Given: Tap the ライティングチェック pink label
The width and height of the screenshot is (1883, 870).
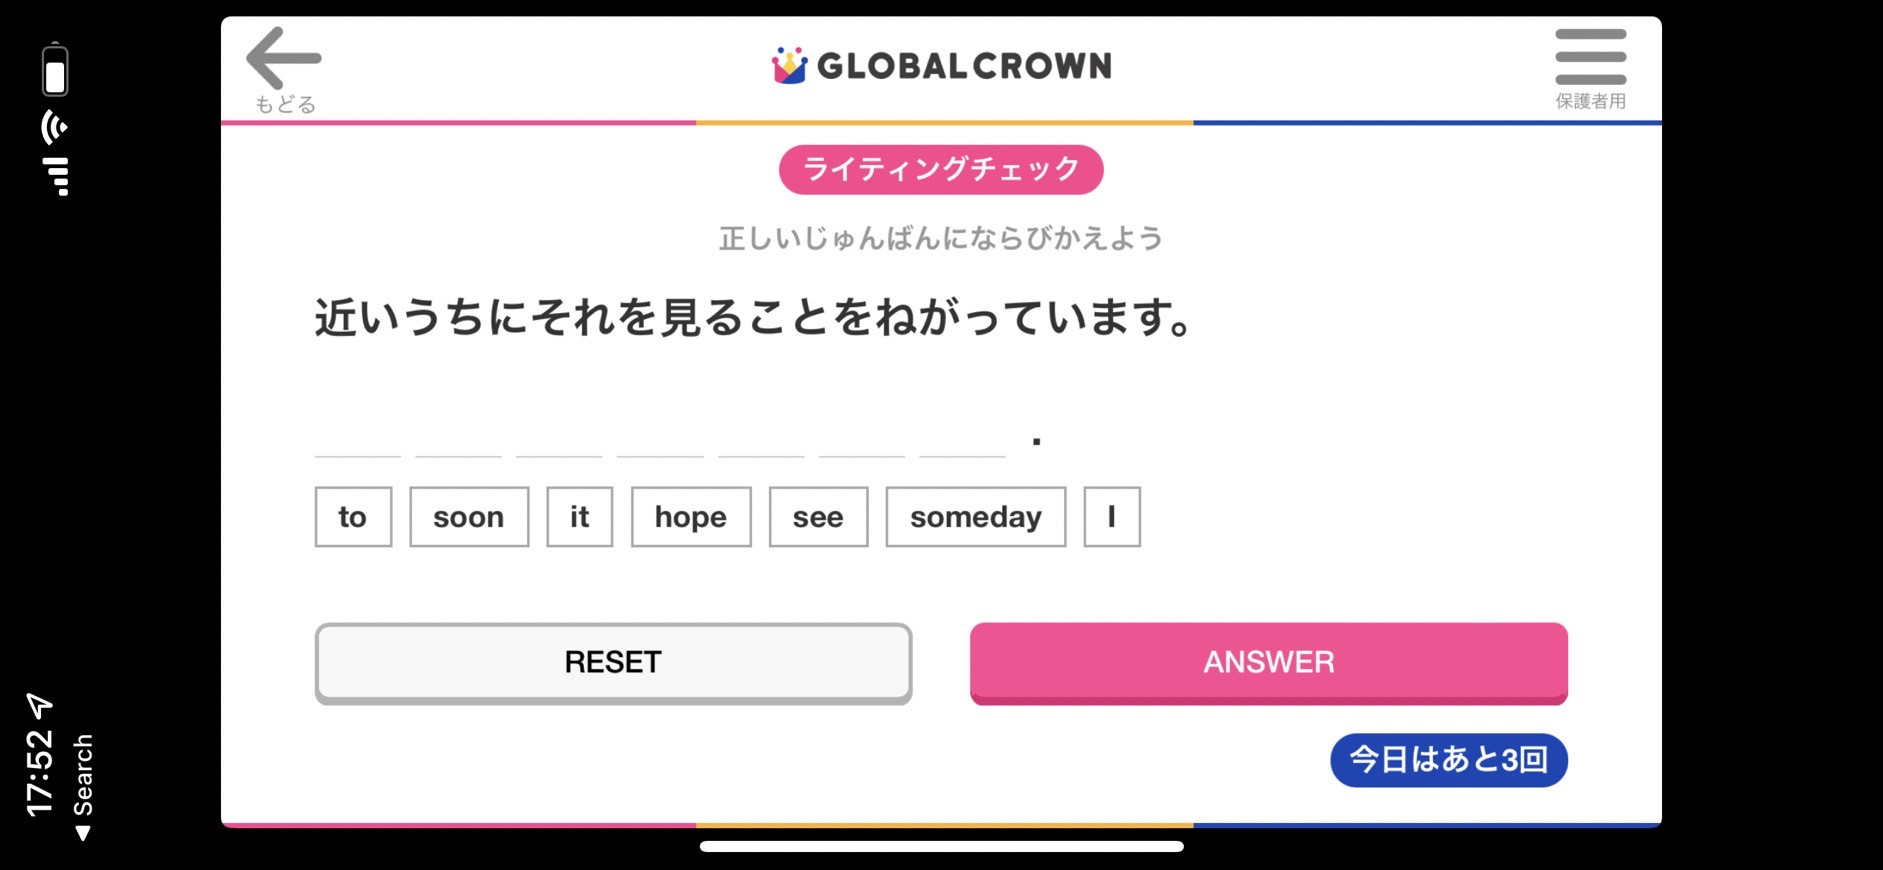Looking at the screenshot, I should (x=941, y=170).
